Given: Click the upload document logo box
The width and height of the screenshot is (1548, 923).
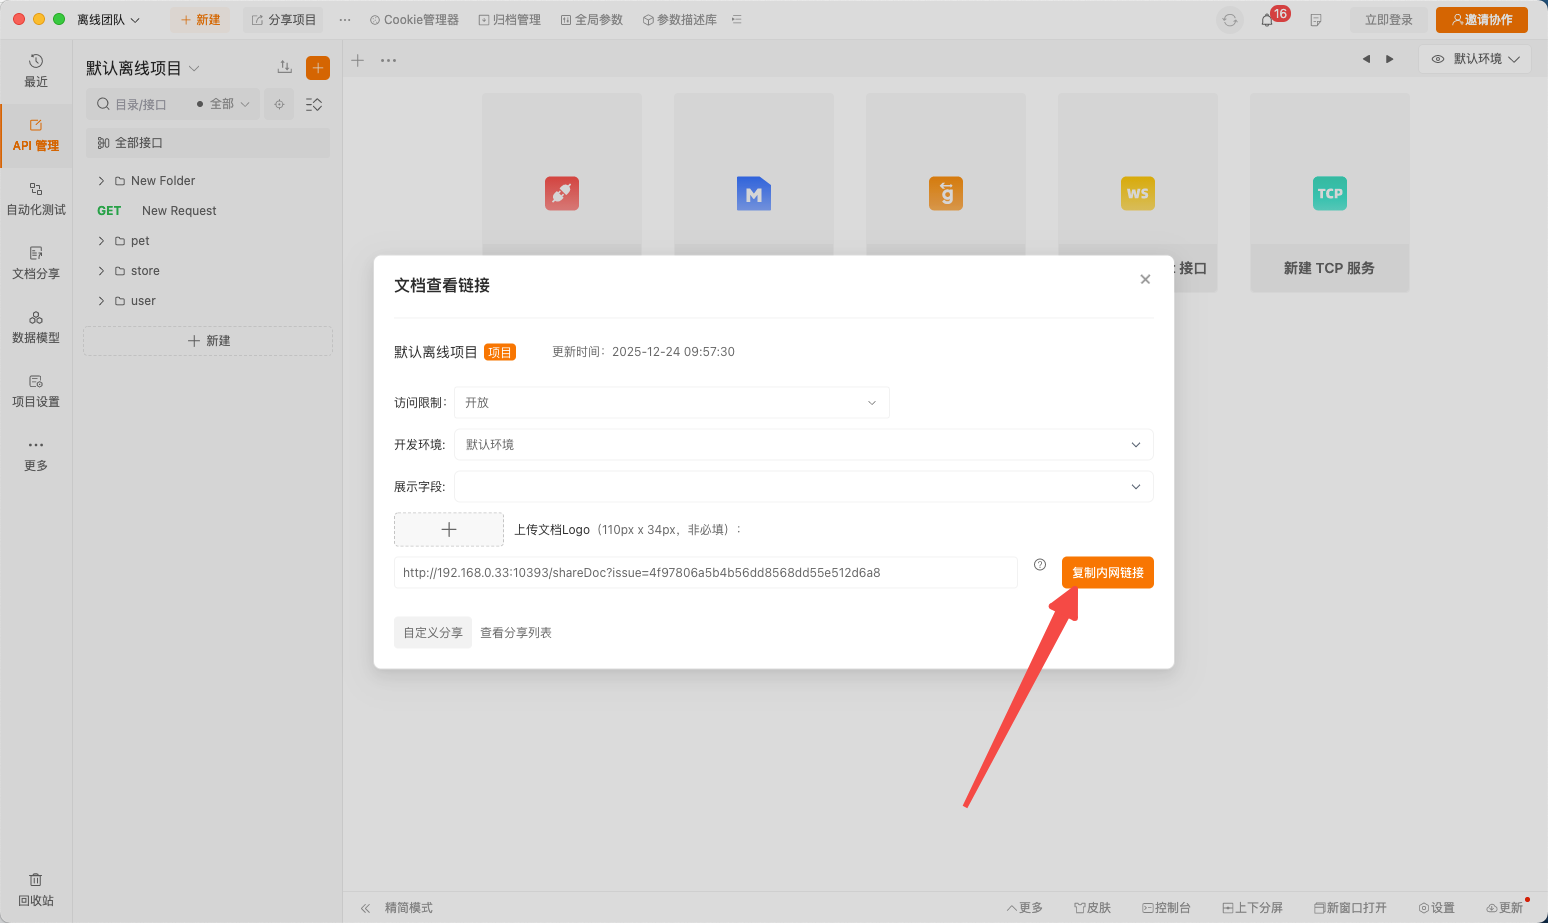Looking at the screenshot, I should click(449, 530).
